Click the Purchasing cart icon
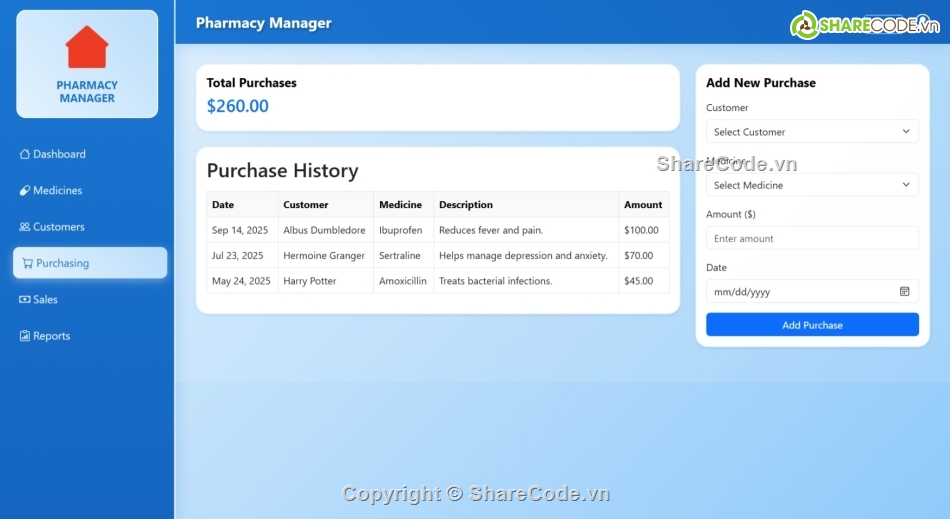 27,263
